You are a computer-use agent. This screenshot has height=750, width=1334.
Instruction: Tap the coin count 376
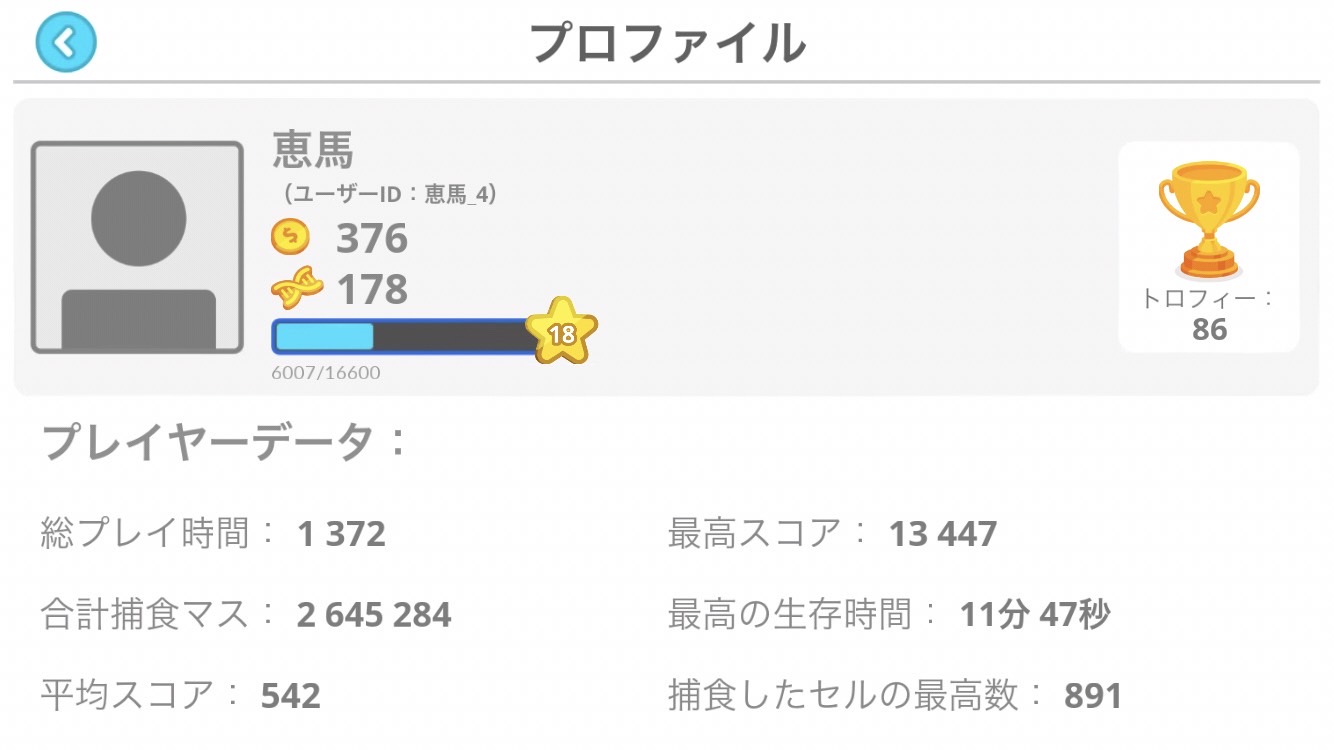click(372, 239)
